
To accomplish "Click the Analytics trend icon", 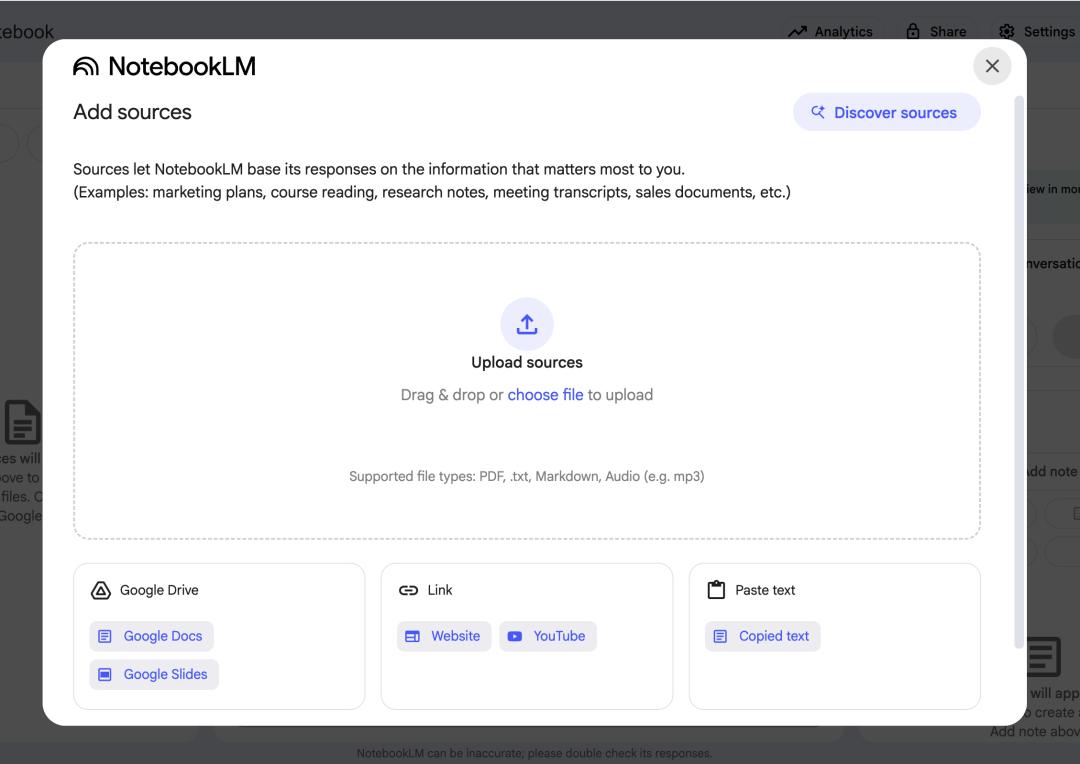I will click(x=797, y=32).
